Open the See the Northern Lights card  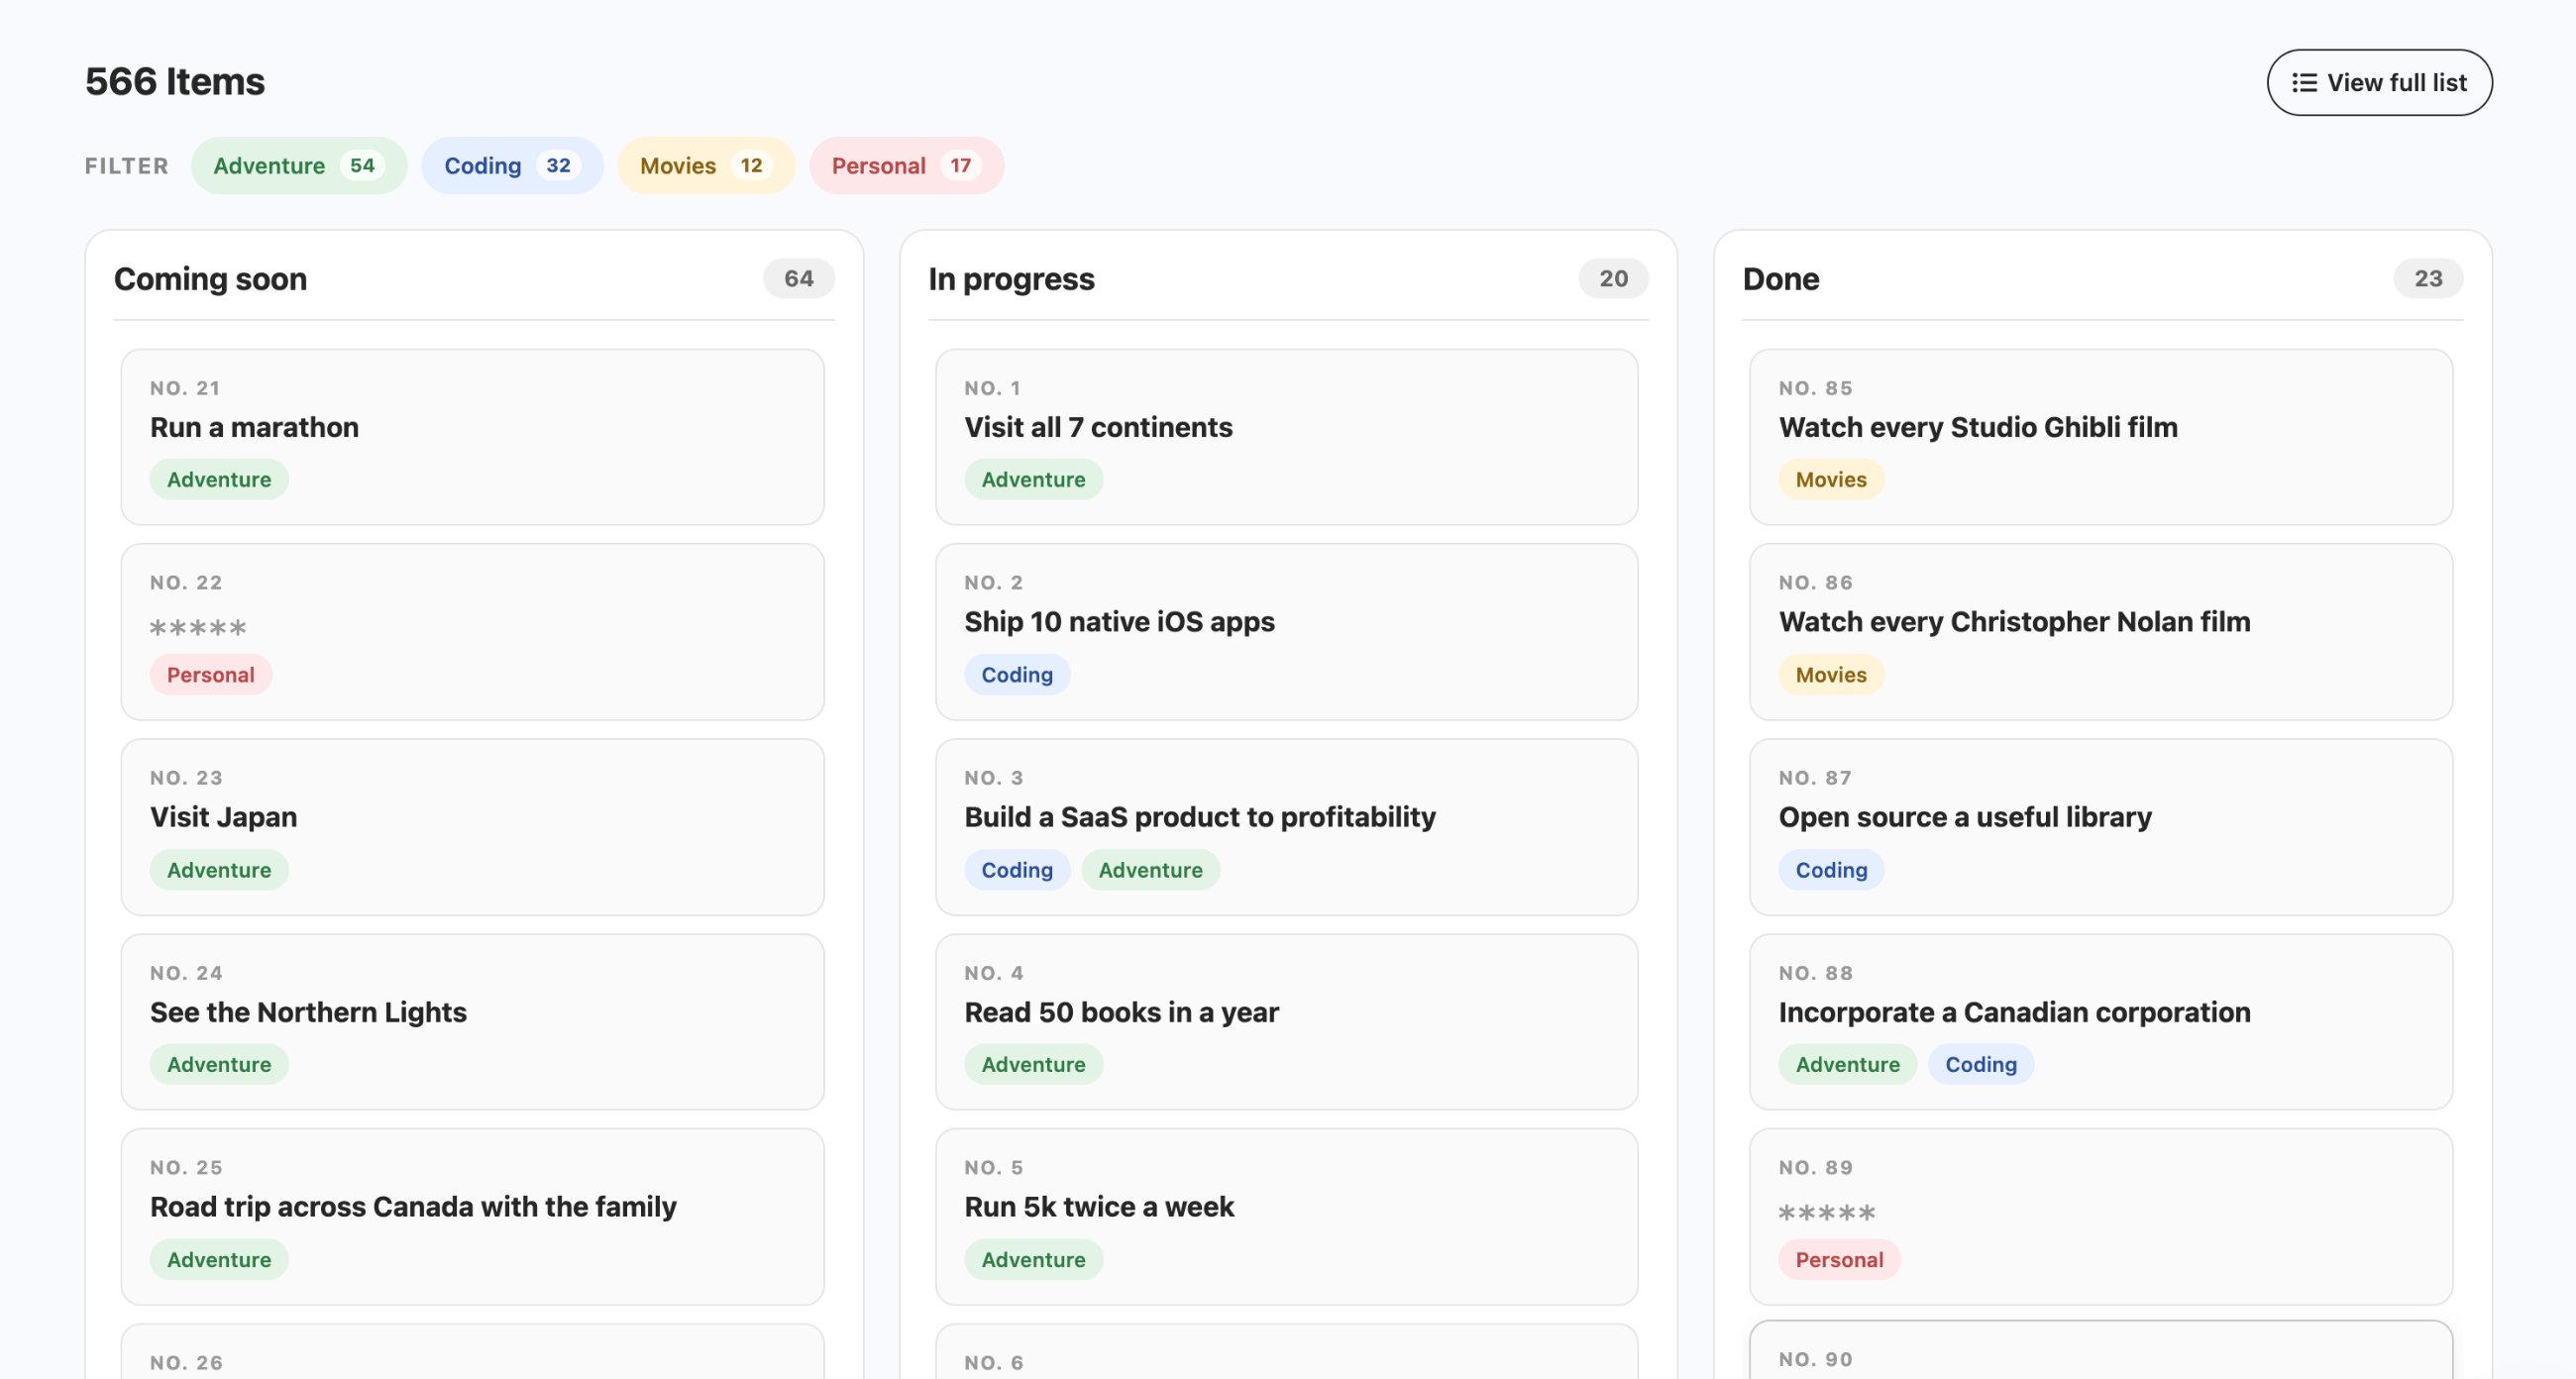472,1021
